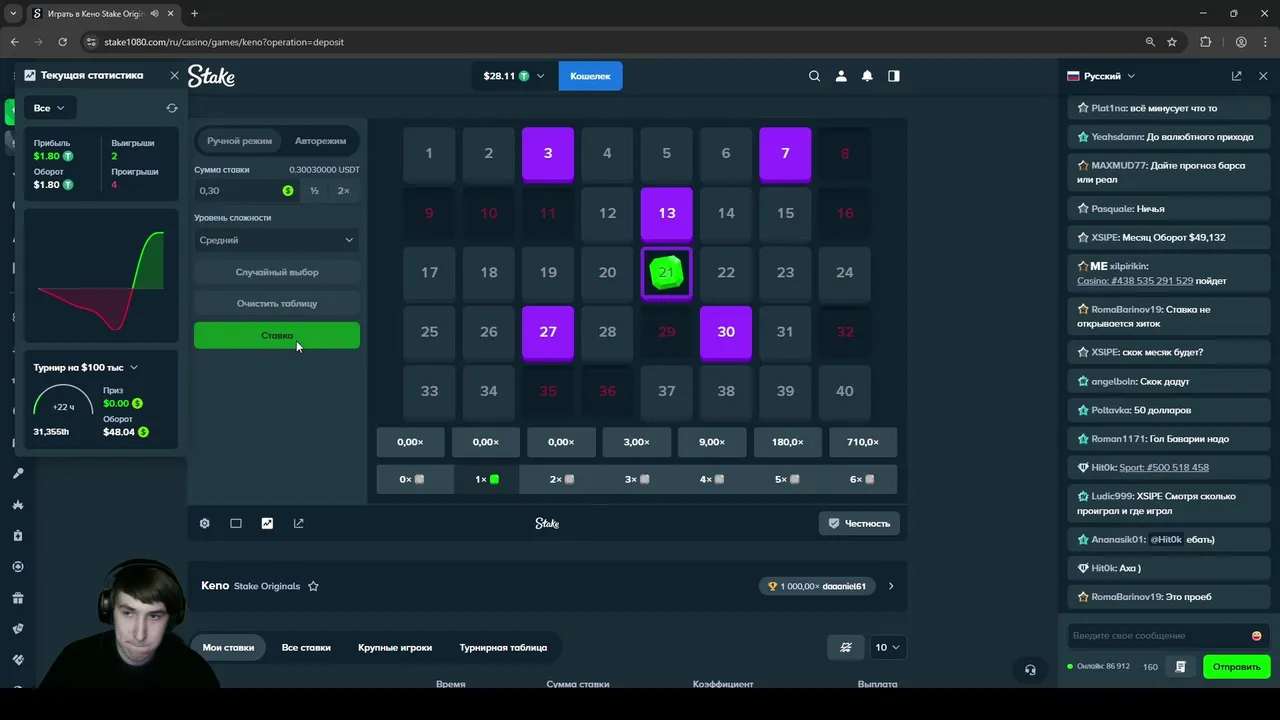Open the user profile icon
Screen dimensions: 1280x720
coord(841,76)
